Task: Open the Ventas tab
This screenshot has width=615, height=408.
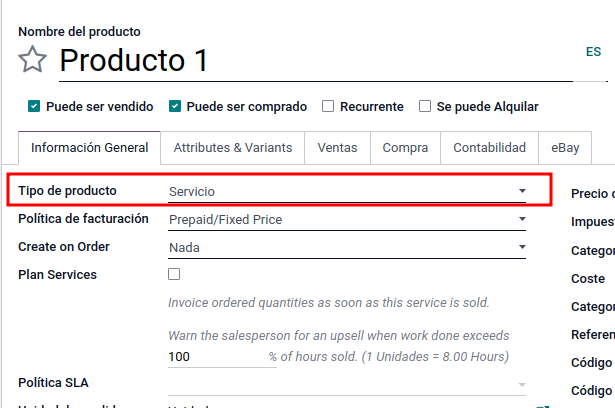Action: point(337,147)
